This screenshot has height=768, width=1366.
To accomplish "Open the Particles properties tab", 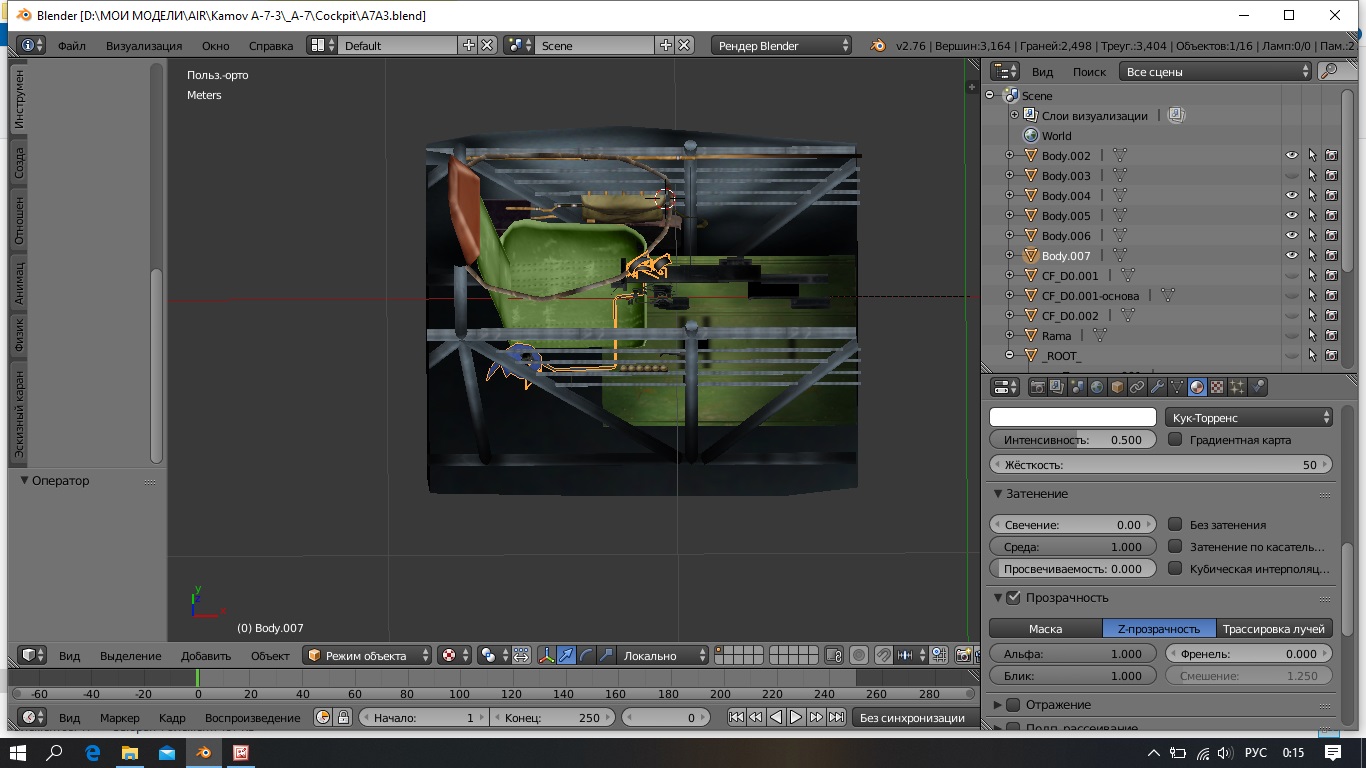I will (1237, 387).
